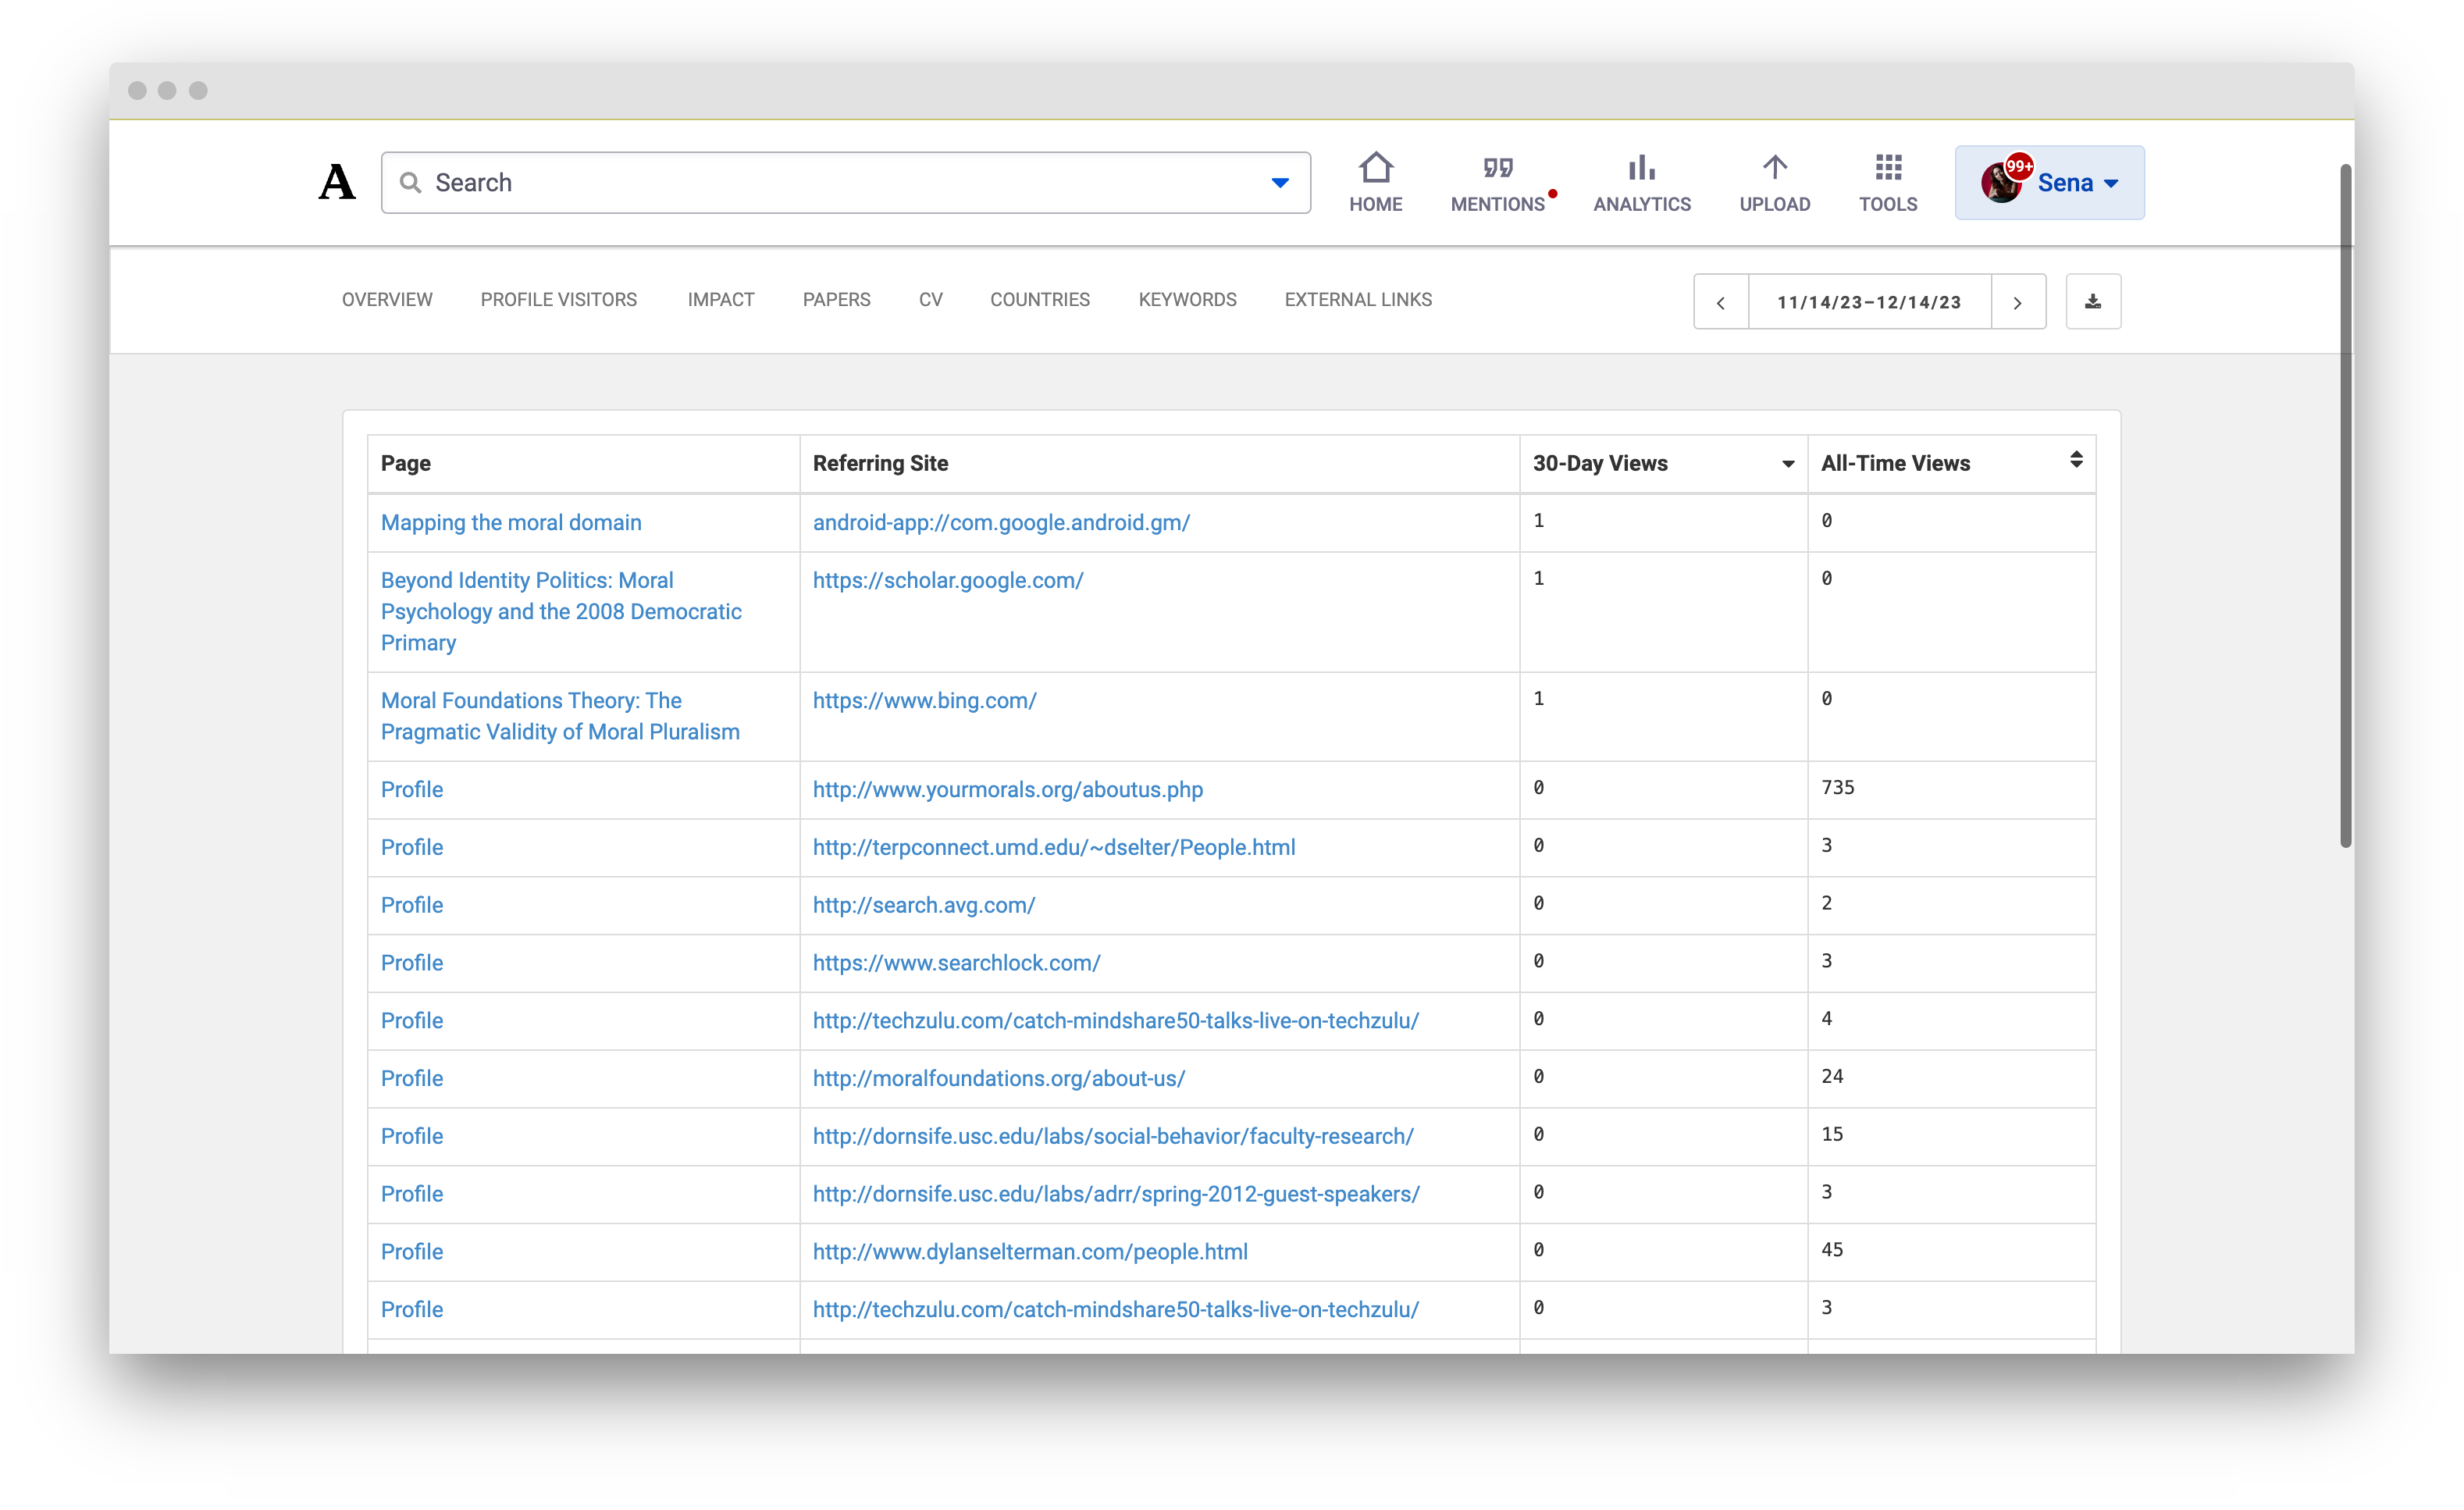
Task: Click inside the Search field
Action: 845,182
